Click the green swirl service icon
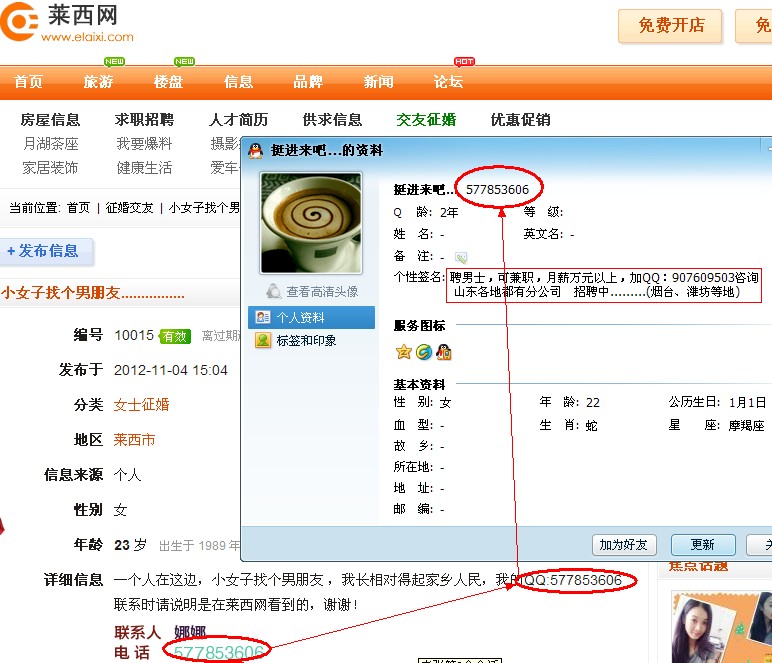The height and width of the screenshot is (663, 772). (423, 352)
